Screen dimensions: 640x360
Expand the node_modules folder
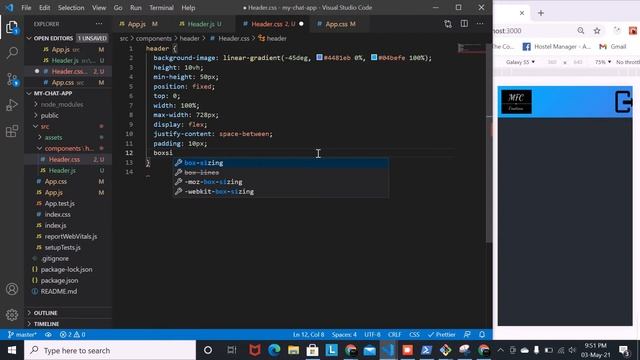pos(62,104)
